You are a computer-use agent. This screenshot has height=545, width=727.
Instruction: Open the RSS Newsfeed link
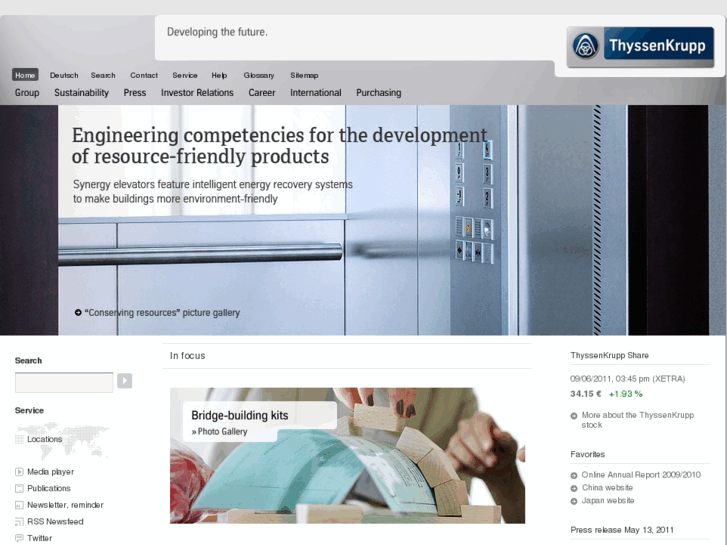tap(55, 522)
